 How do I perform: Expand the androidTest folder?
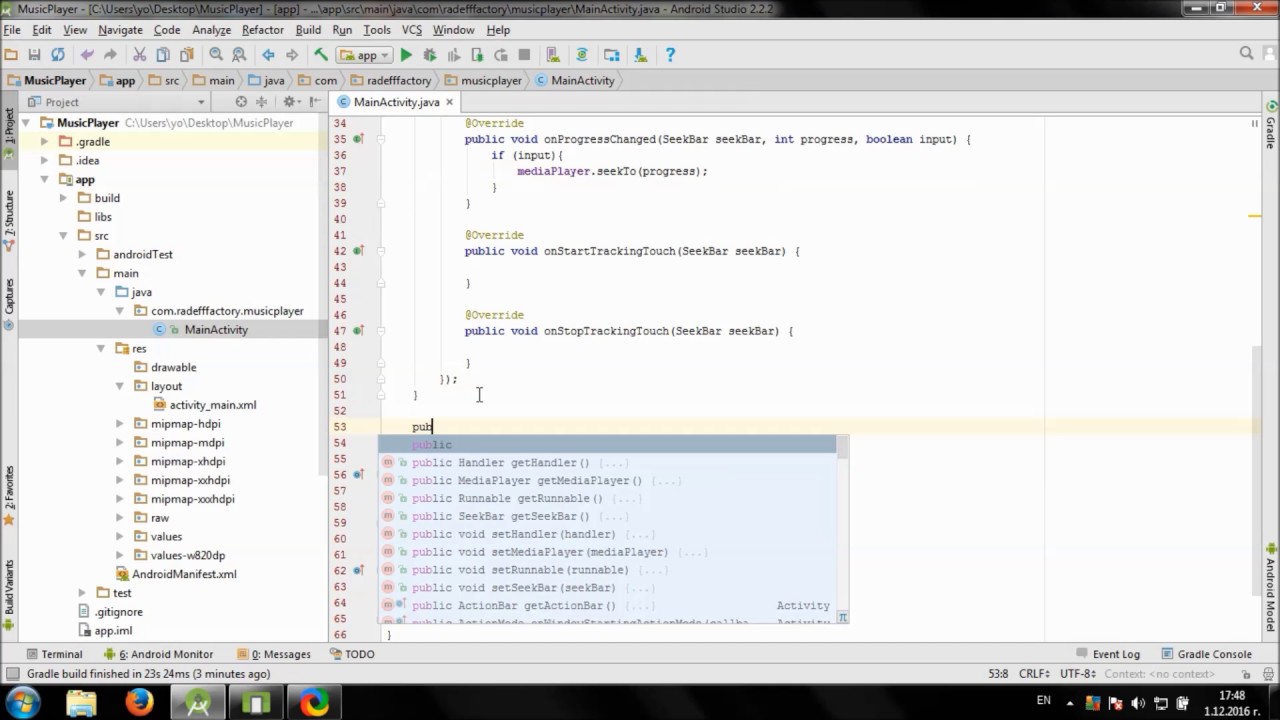click(82, 254)
